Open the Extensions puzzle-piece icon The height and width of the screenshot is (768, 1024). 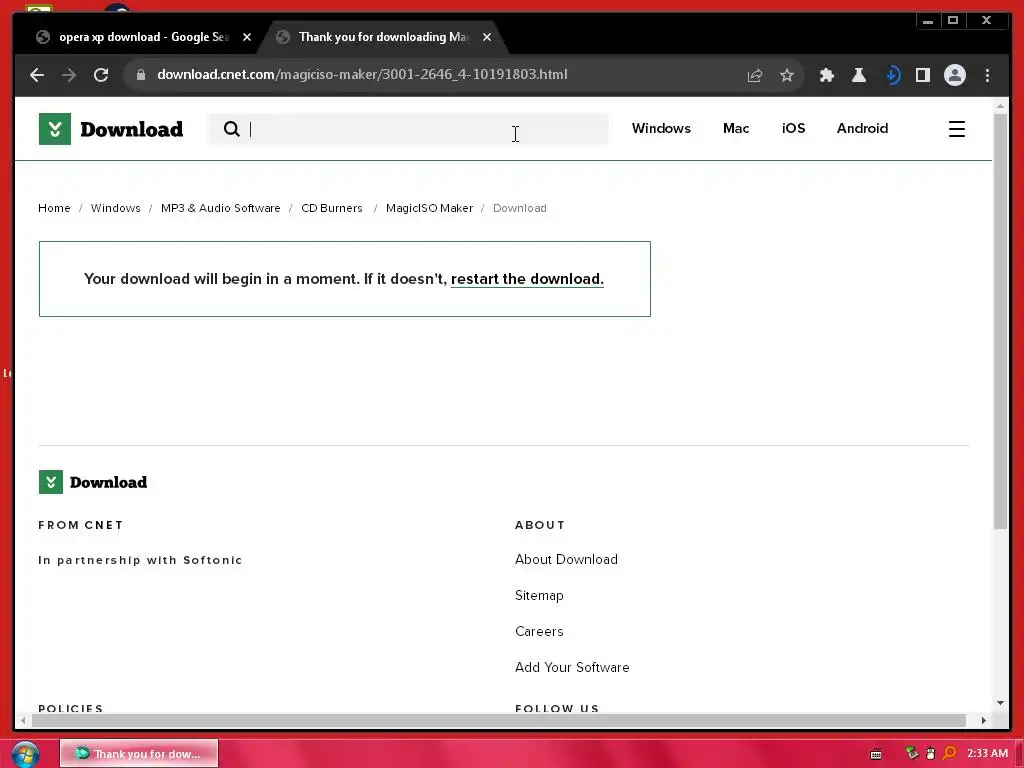click(827, 75)
